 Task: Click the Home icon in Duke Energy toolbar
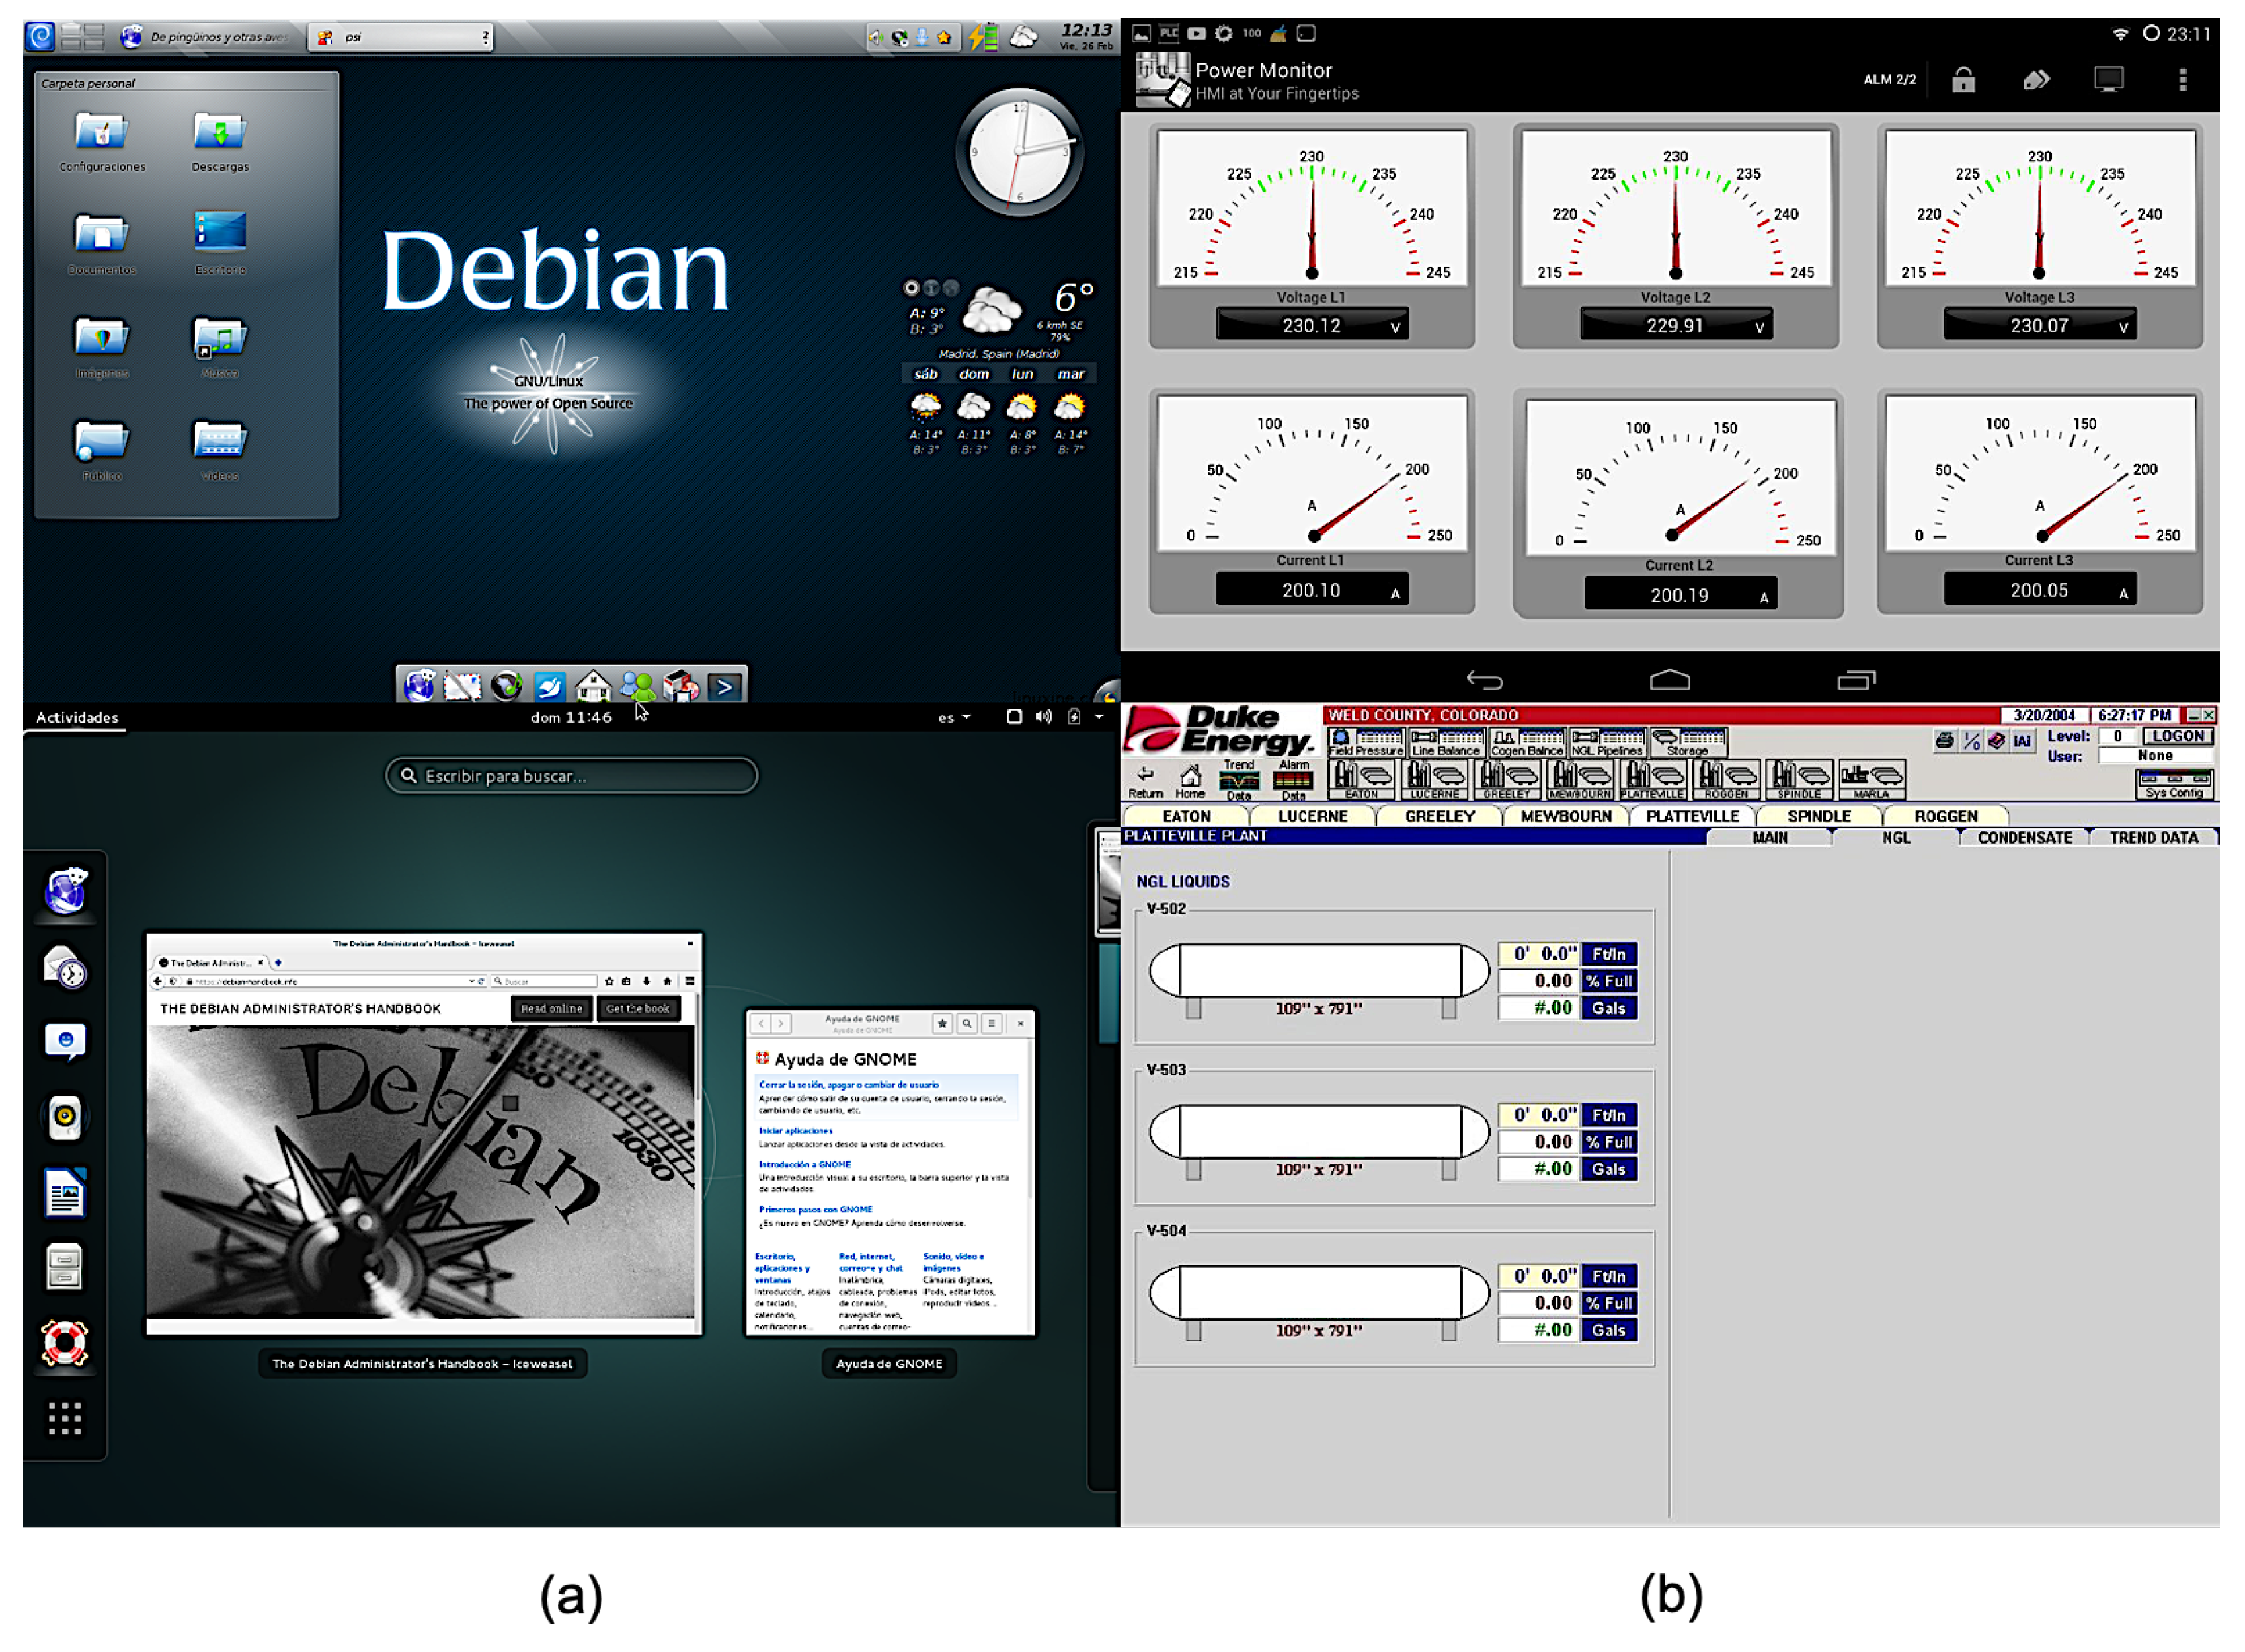1190,781
